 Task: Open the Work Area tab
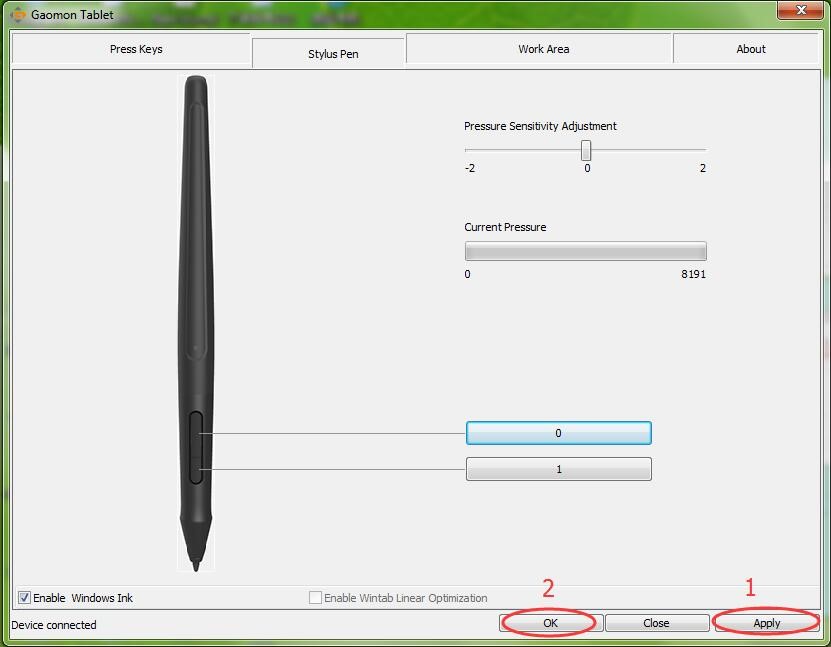coord(540,49)
